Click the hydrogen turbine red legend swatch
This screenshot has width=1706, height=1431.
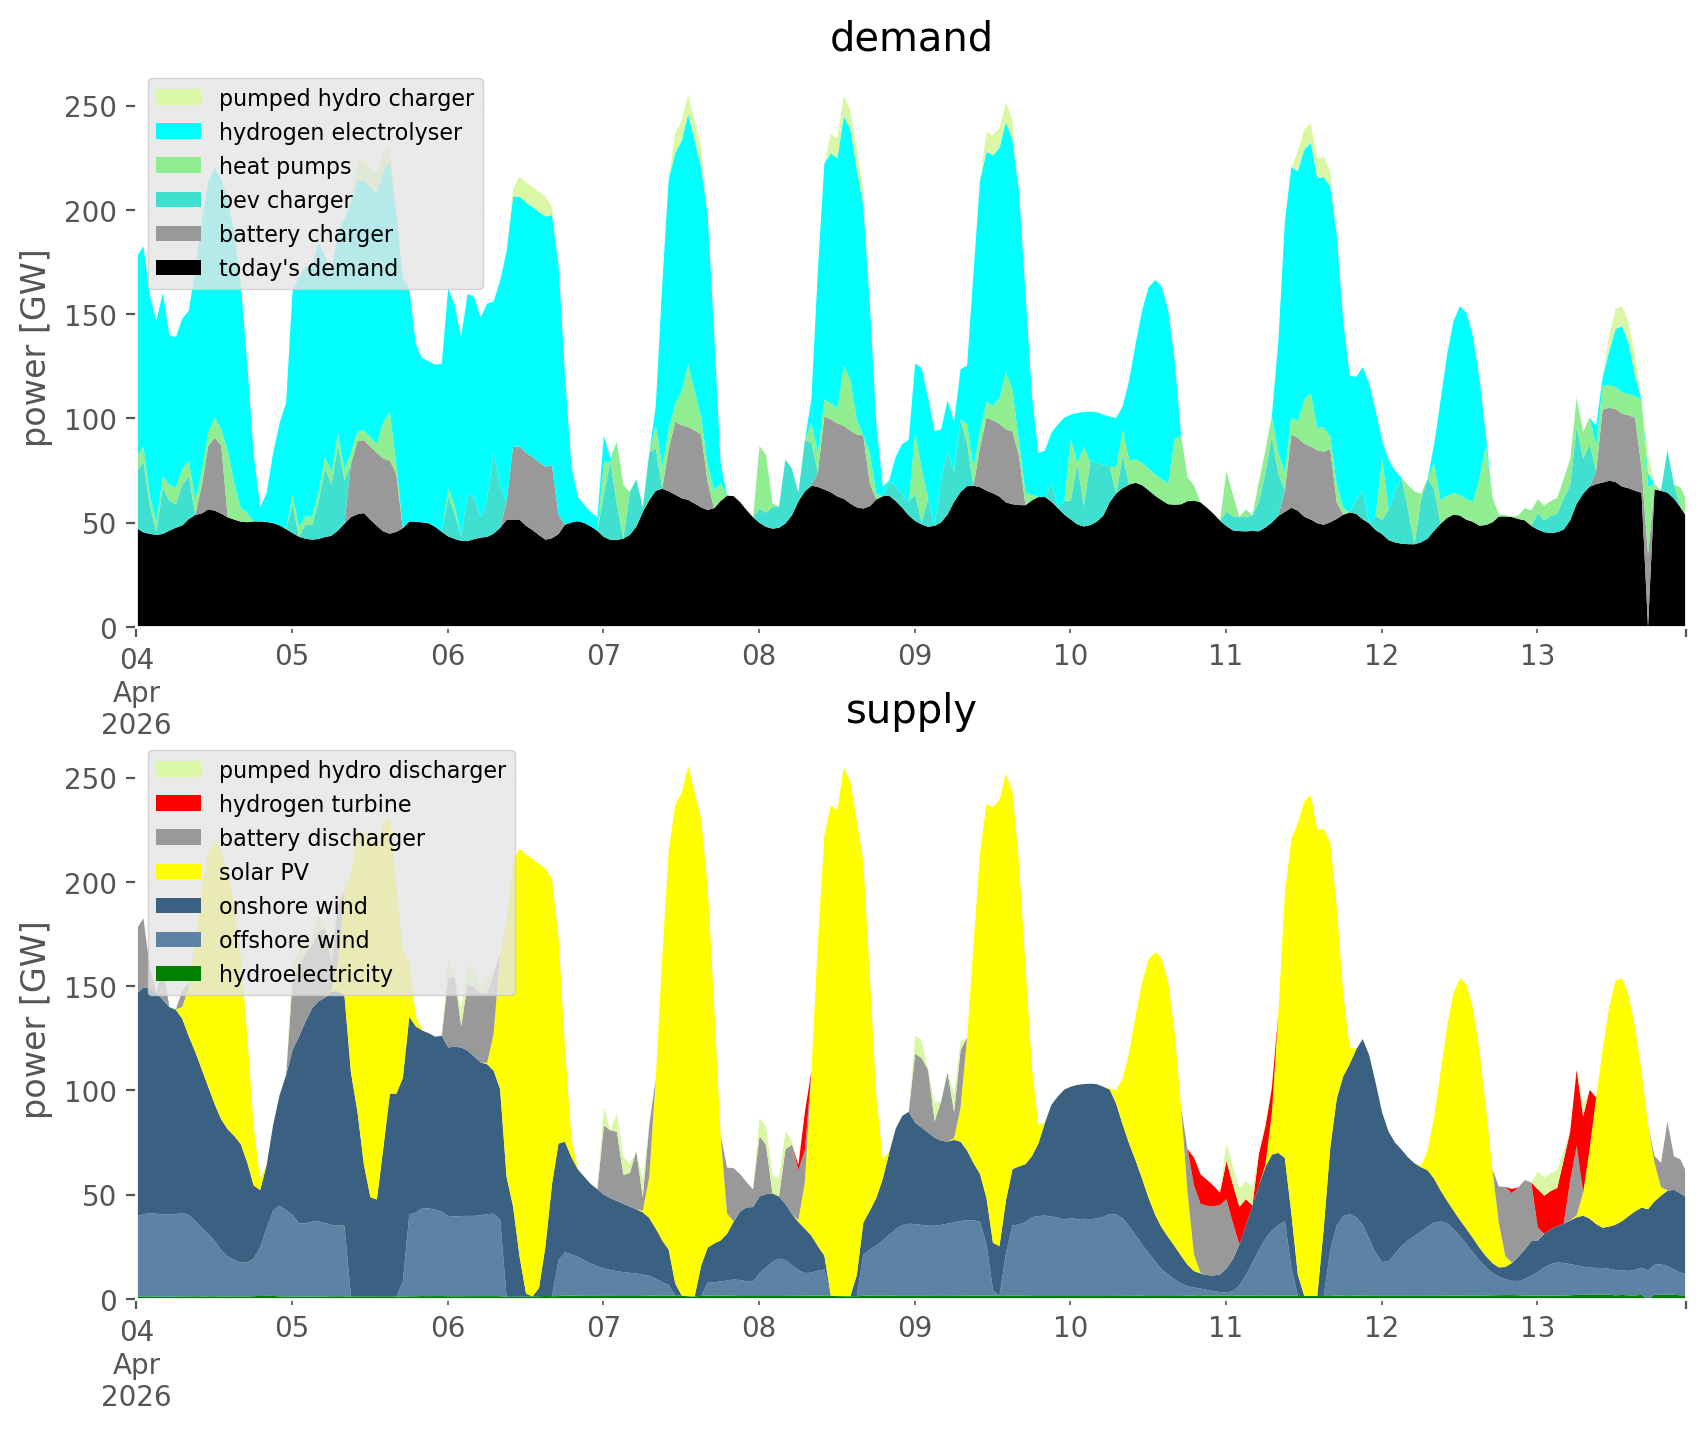tap(179, 804)
